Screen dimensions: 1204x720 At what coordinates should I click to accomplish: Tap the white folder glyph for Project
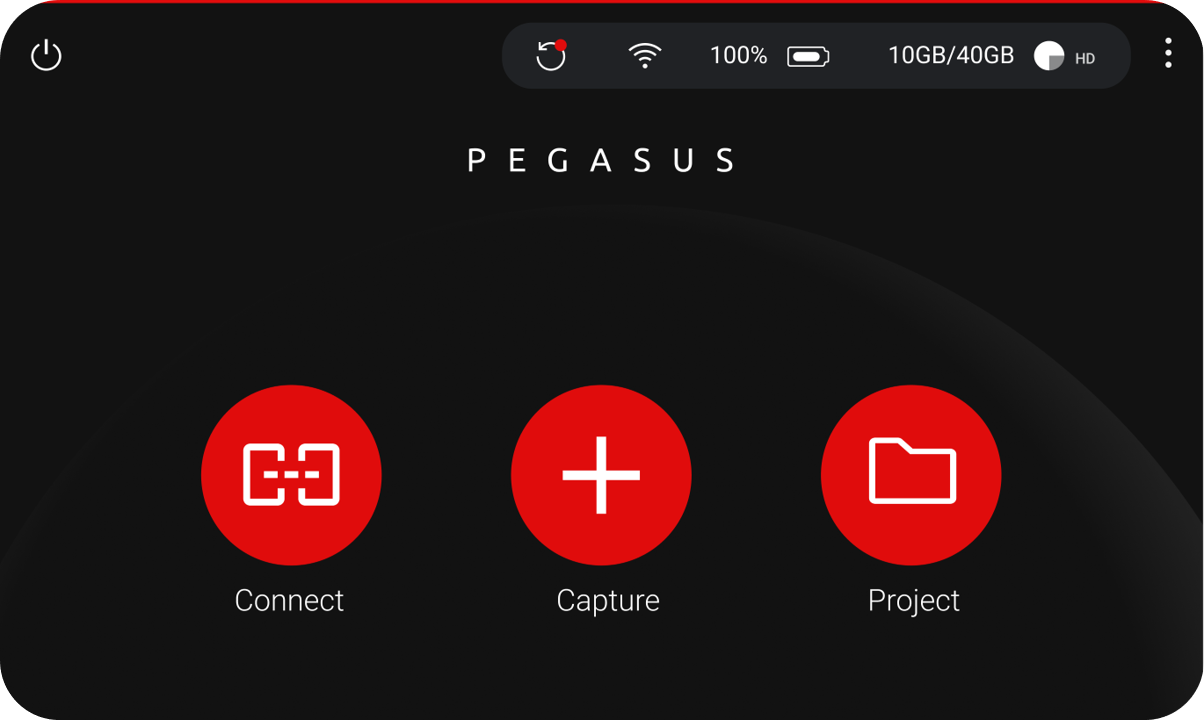[x=913, y=470]
